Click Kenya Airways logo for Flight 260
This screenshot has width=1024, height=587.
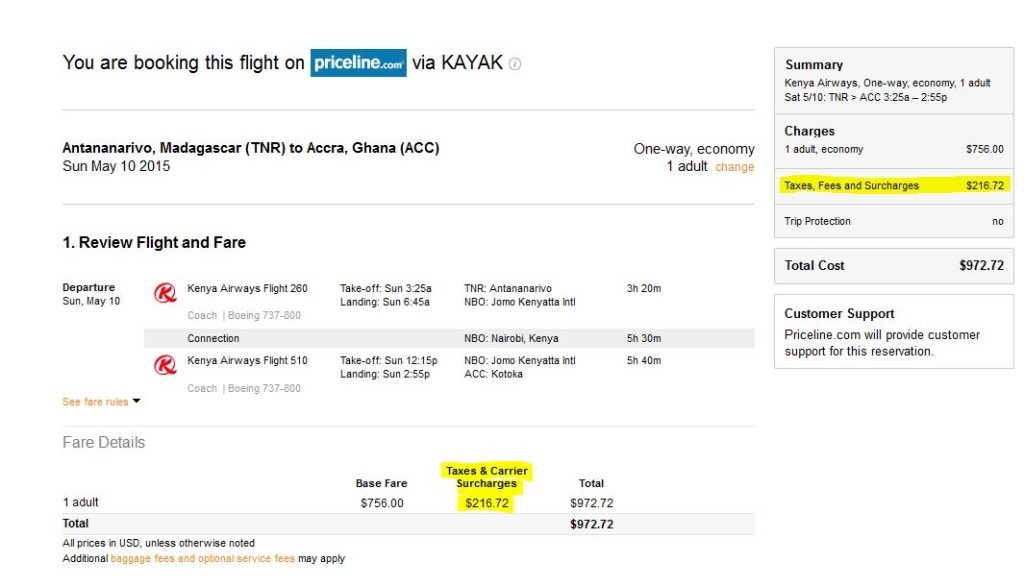(165, 293)
